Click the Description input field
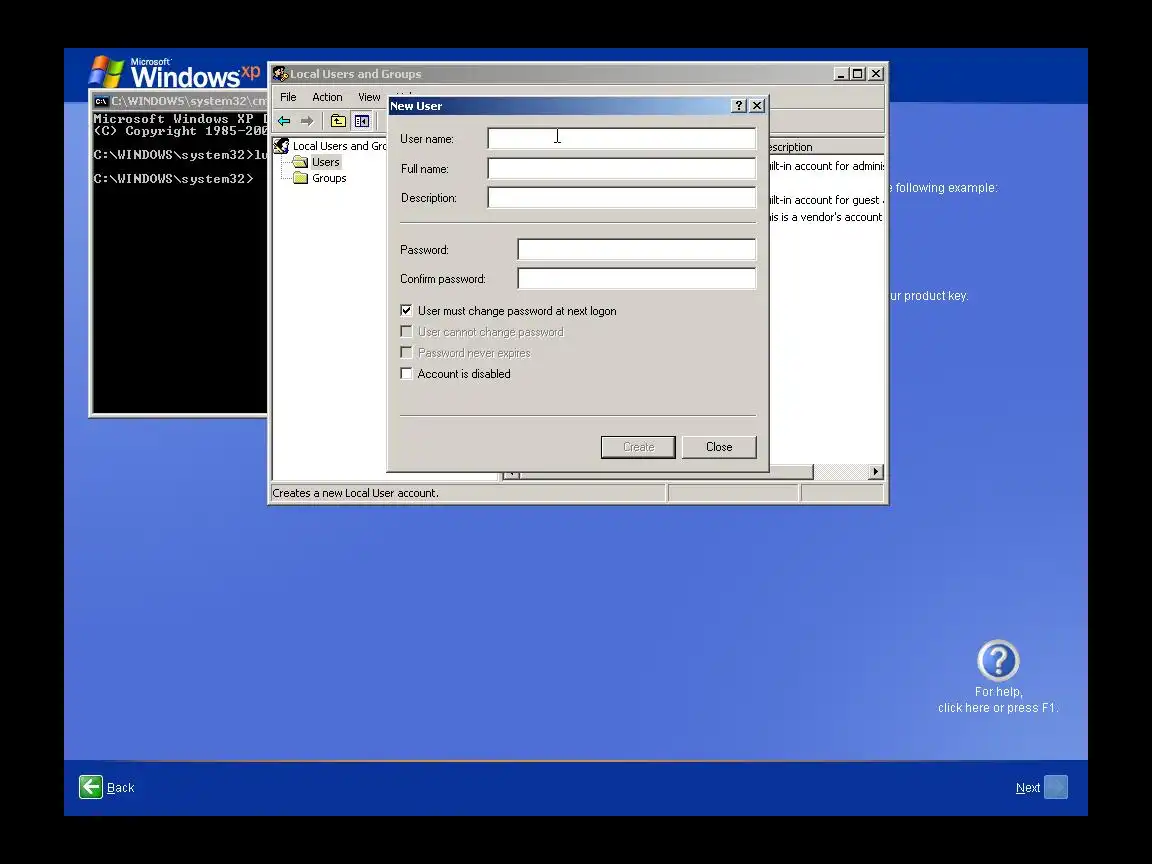 [622, 198]
